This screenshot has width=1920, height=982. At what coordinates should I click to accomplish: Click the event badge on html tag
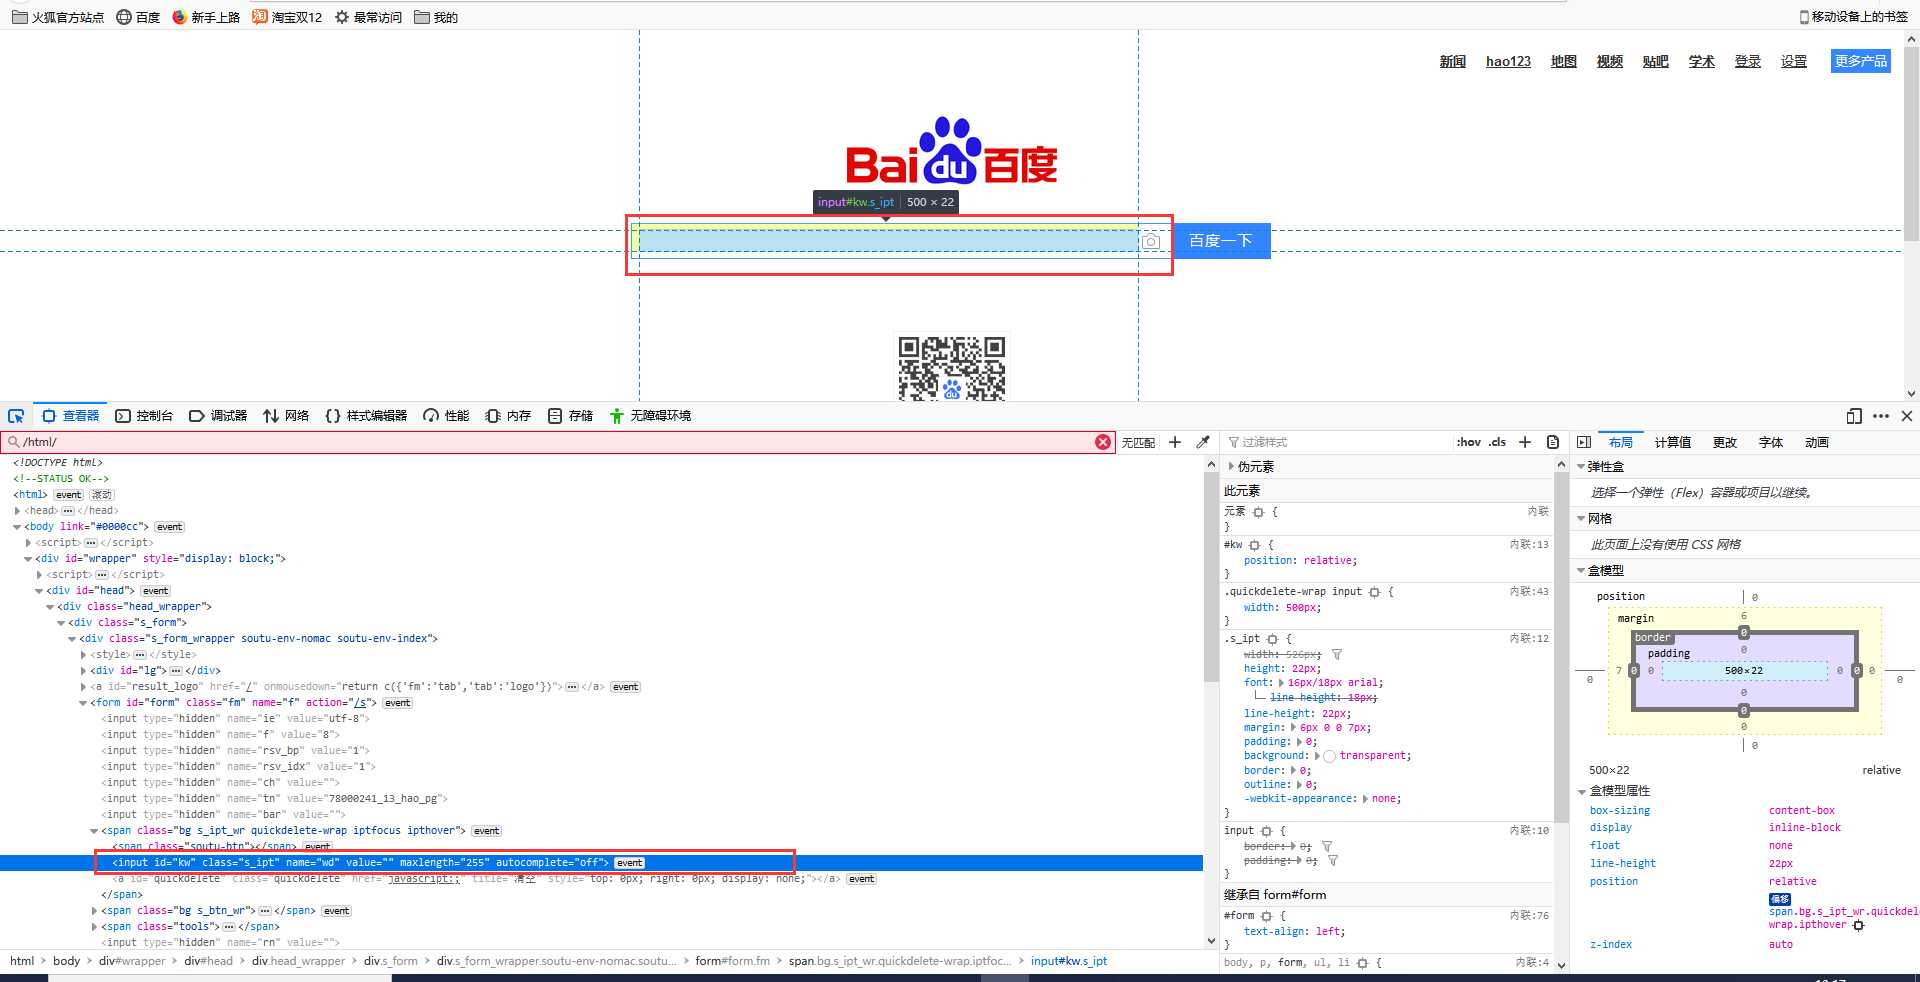69,495
